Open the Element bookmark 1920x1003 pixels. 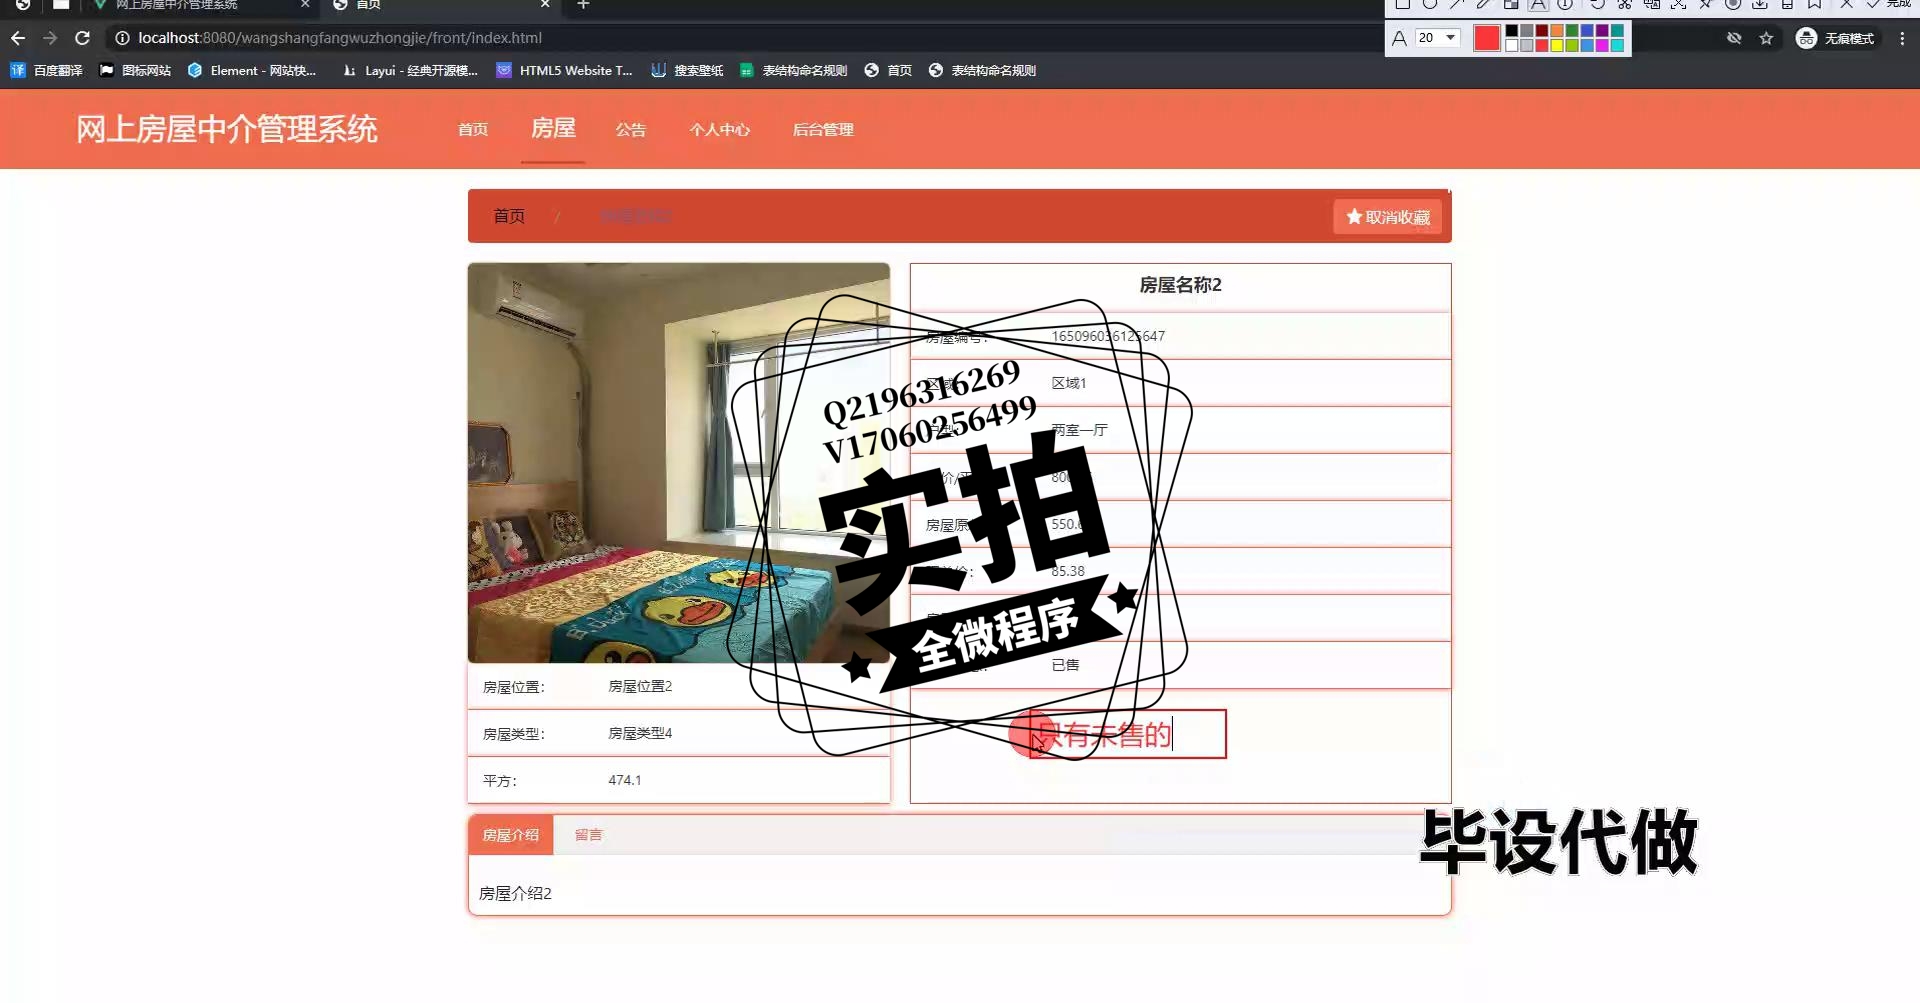(x=252, y=70)
